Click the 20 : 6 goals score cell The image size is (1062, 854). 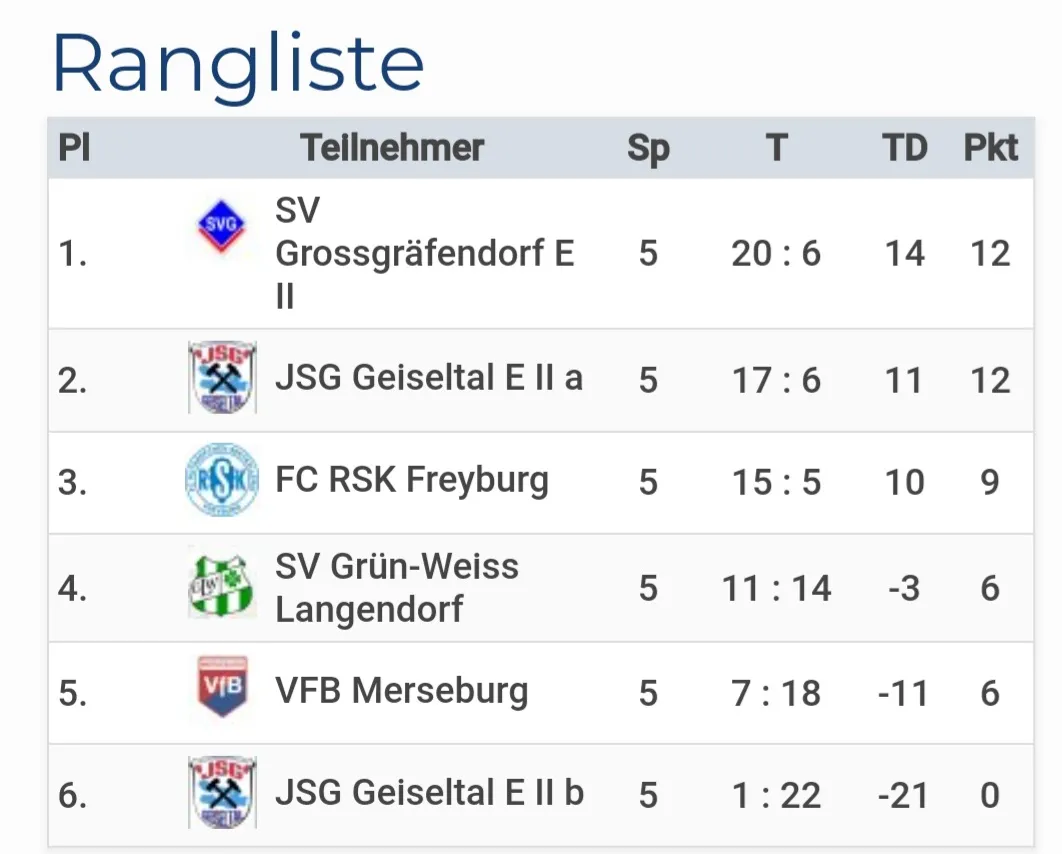pyautogui.click(x=776, y=254)
